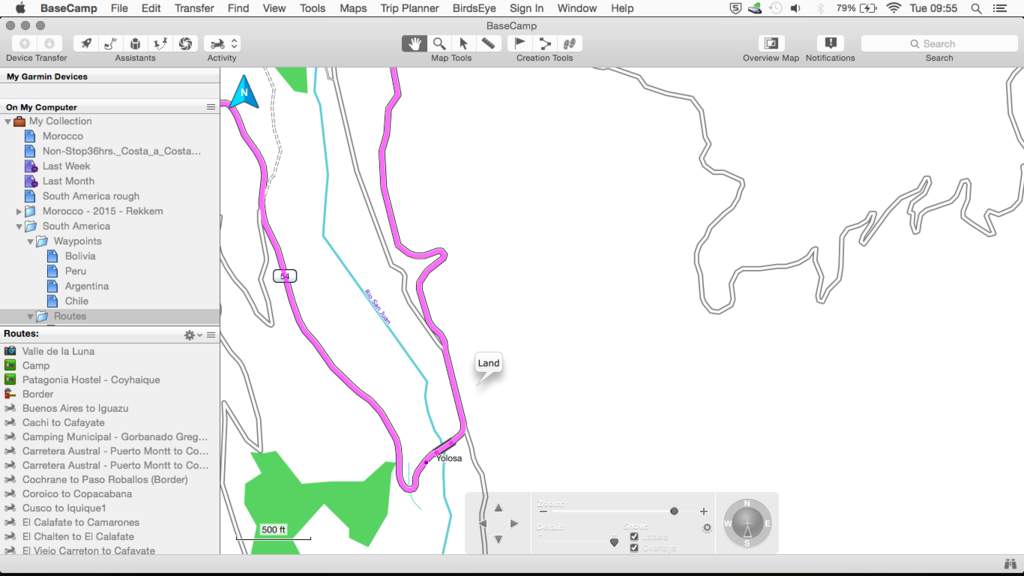Click the 54 highway shield on map

coord(285,276)
